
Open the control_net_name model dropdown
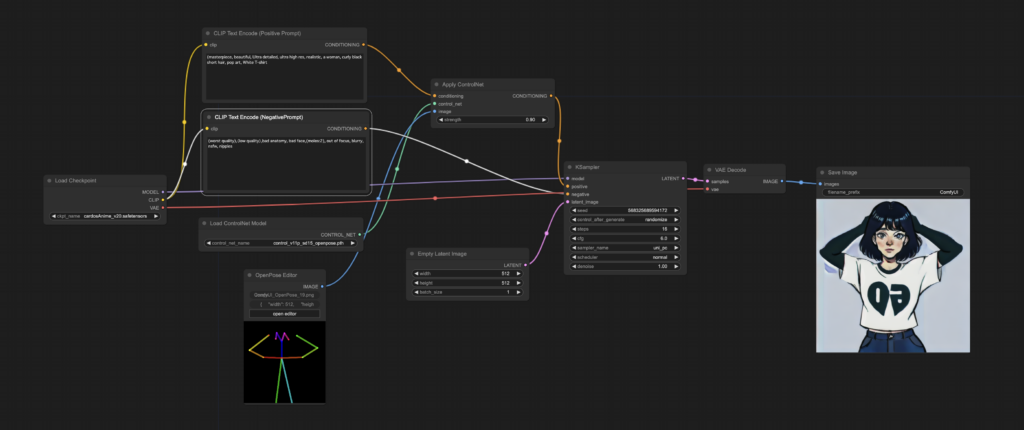281,243
